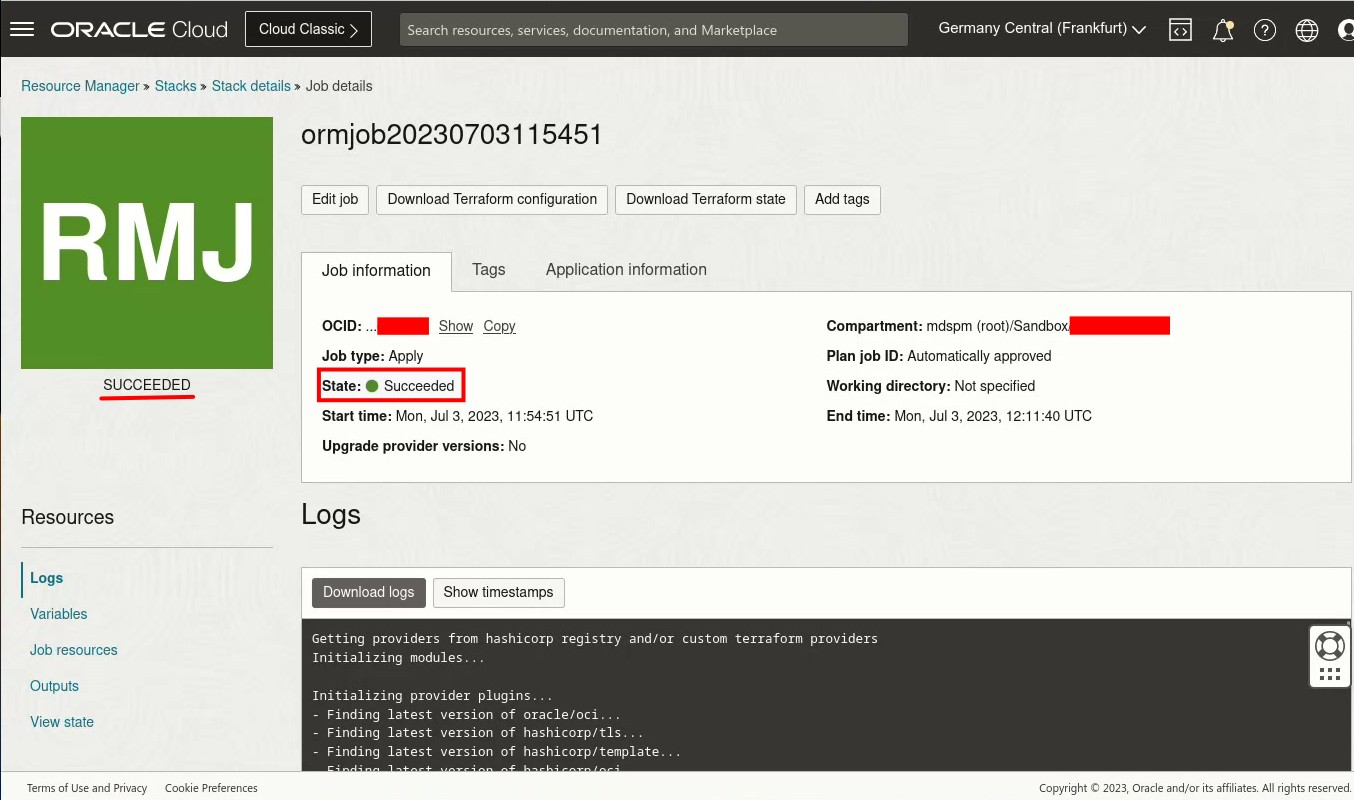This screenshot has width=1354, height=800.
Task: Click the 'Finding latest version of oracle/oci' log line
Action: click(467, 714)
